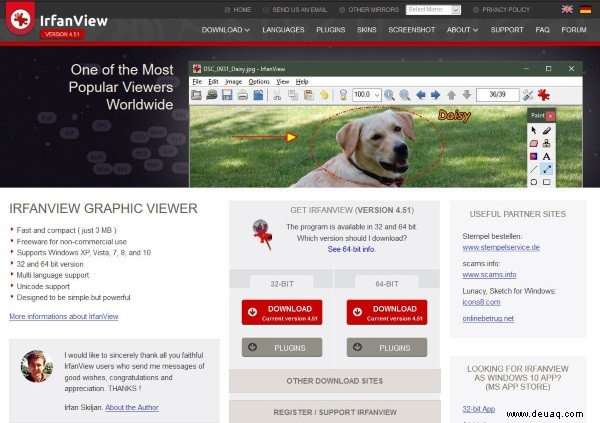The height and width of the screenshot is (423, 600).
Task: Click the Open folder icon in IrfanView toolbar
Action: click(196, 95)
